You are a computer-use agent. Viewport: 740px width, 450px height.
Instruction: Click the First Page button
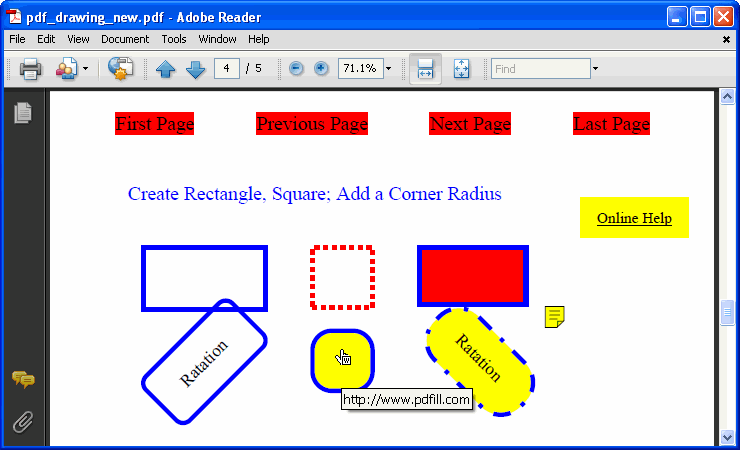154,124
